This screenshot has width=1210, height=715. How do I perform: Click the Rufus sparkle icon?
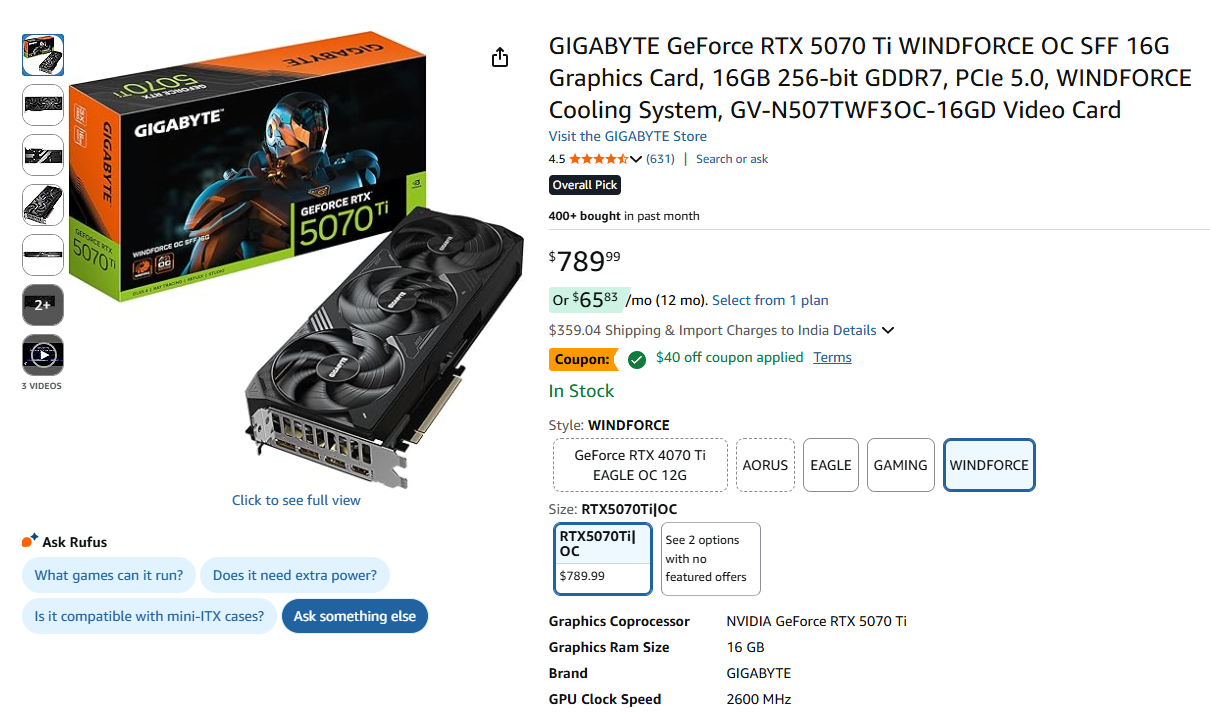pyautogui.click(x=27, y=539)
